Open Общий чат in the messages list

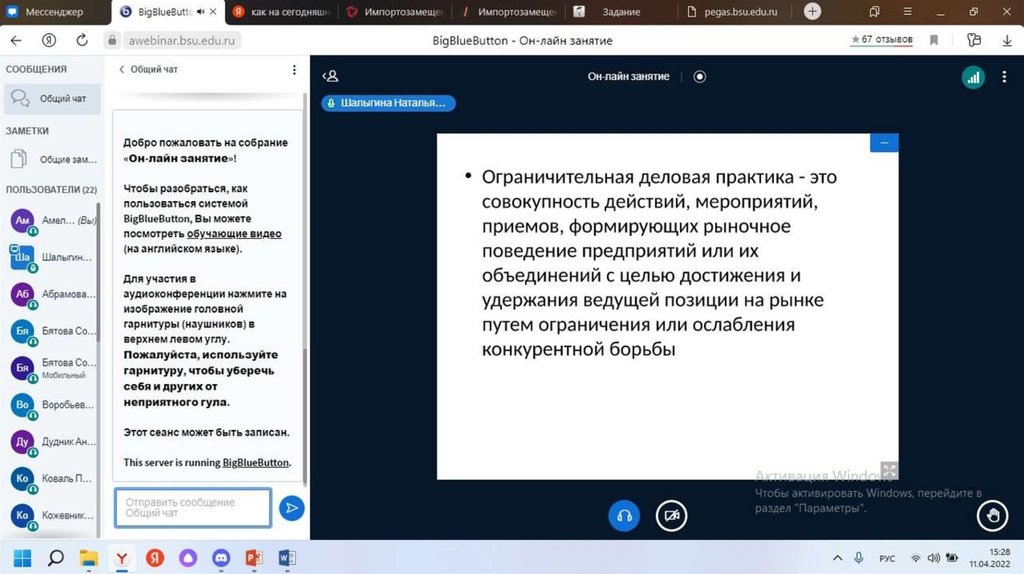pyautogui.click(x=52, y=99)
